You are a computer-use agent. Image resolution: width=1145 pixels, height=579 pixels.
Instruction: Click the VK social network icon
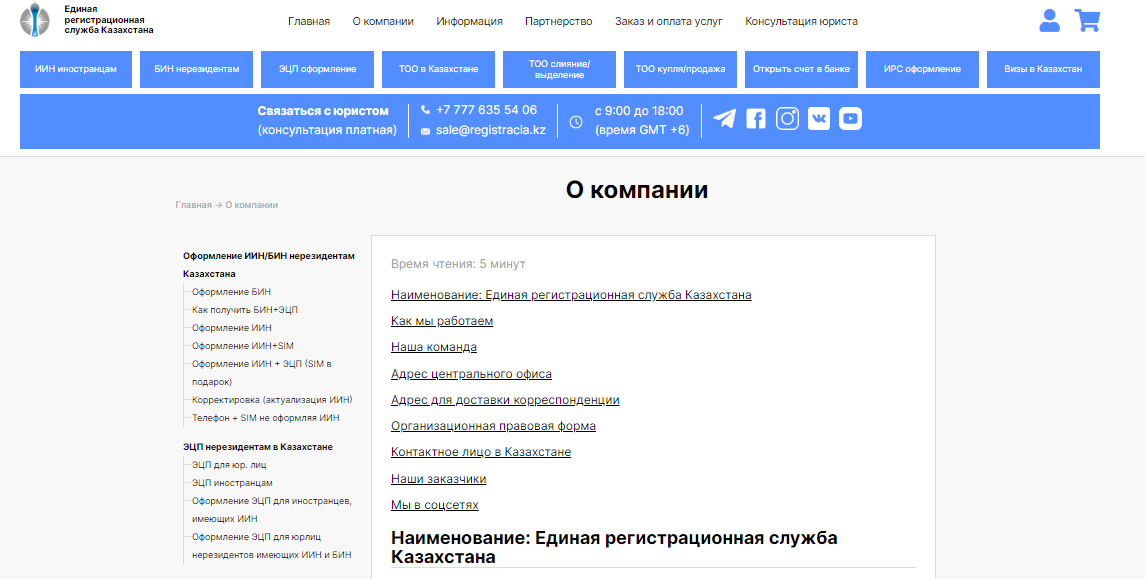click(819, 119)
